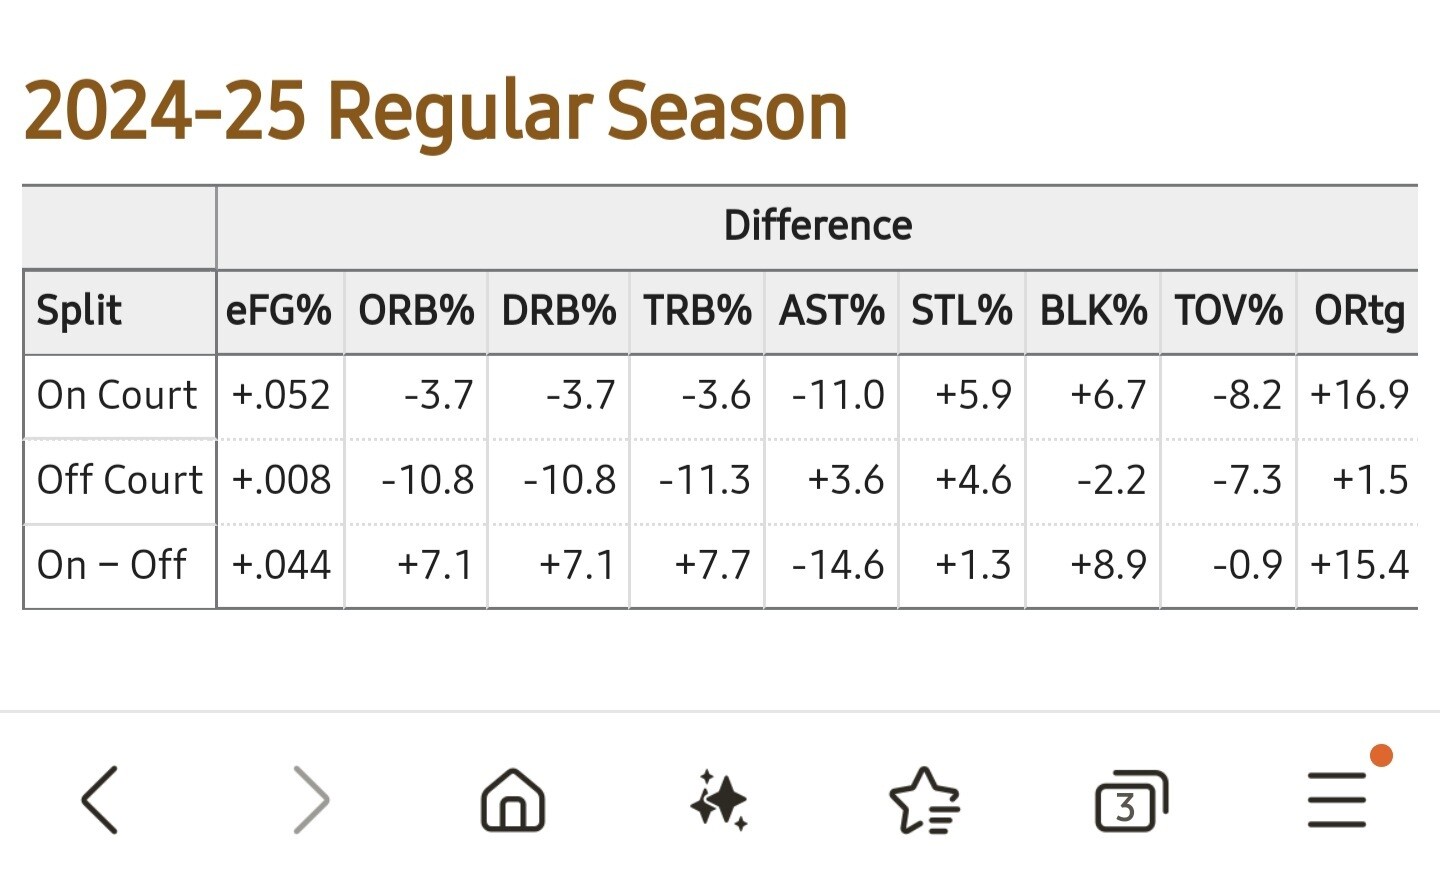Tap the 2024-25 Regular Season heading

click(435, 111)
